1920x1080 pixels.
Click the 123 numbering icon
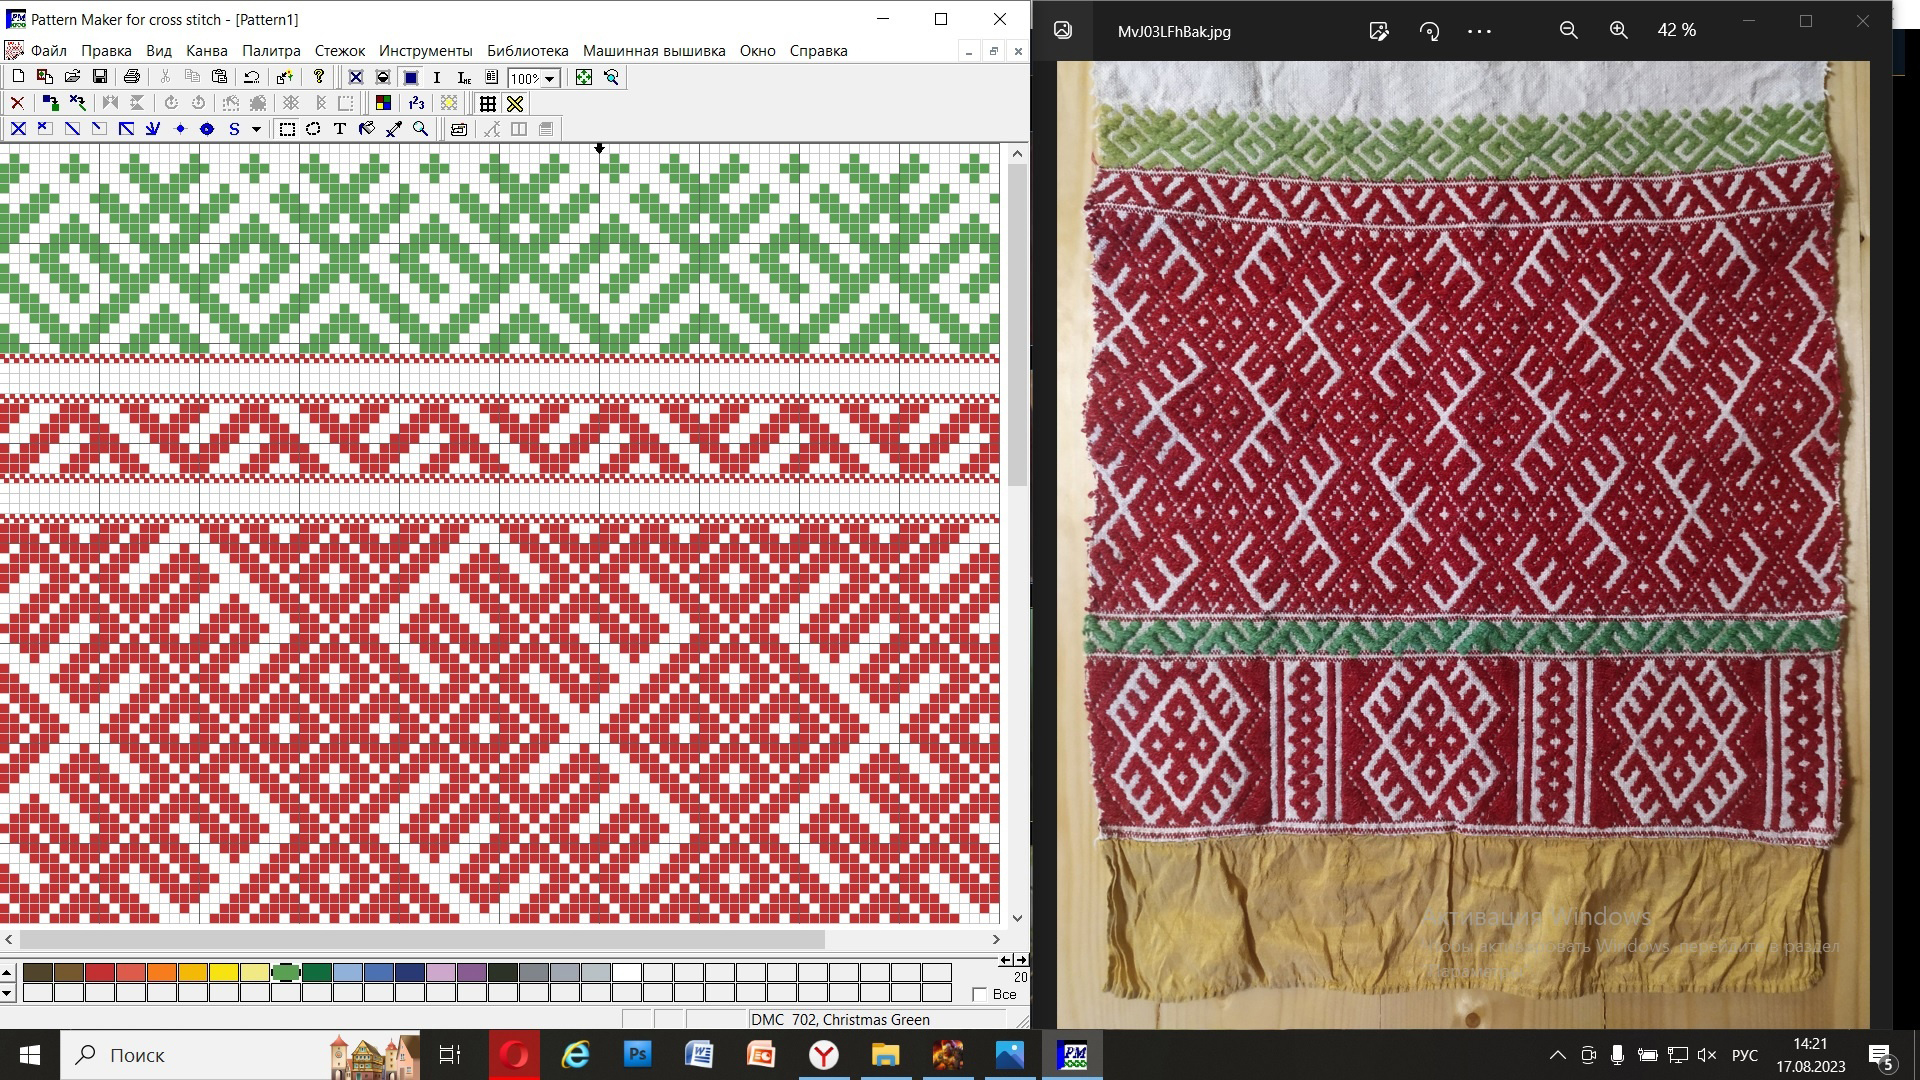(416, 103)
